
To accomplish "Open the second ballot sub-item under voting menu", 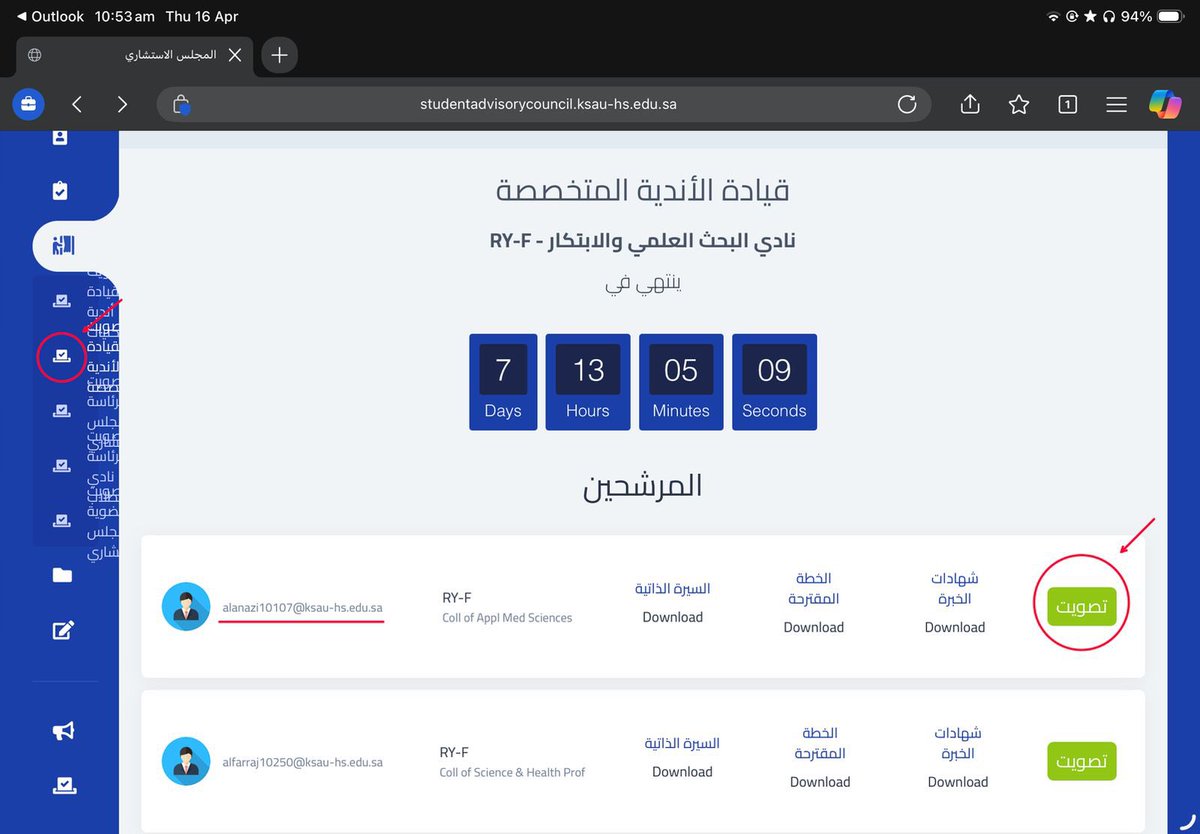I will click(x=62, y=355).
